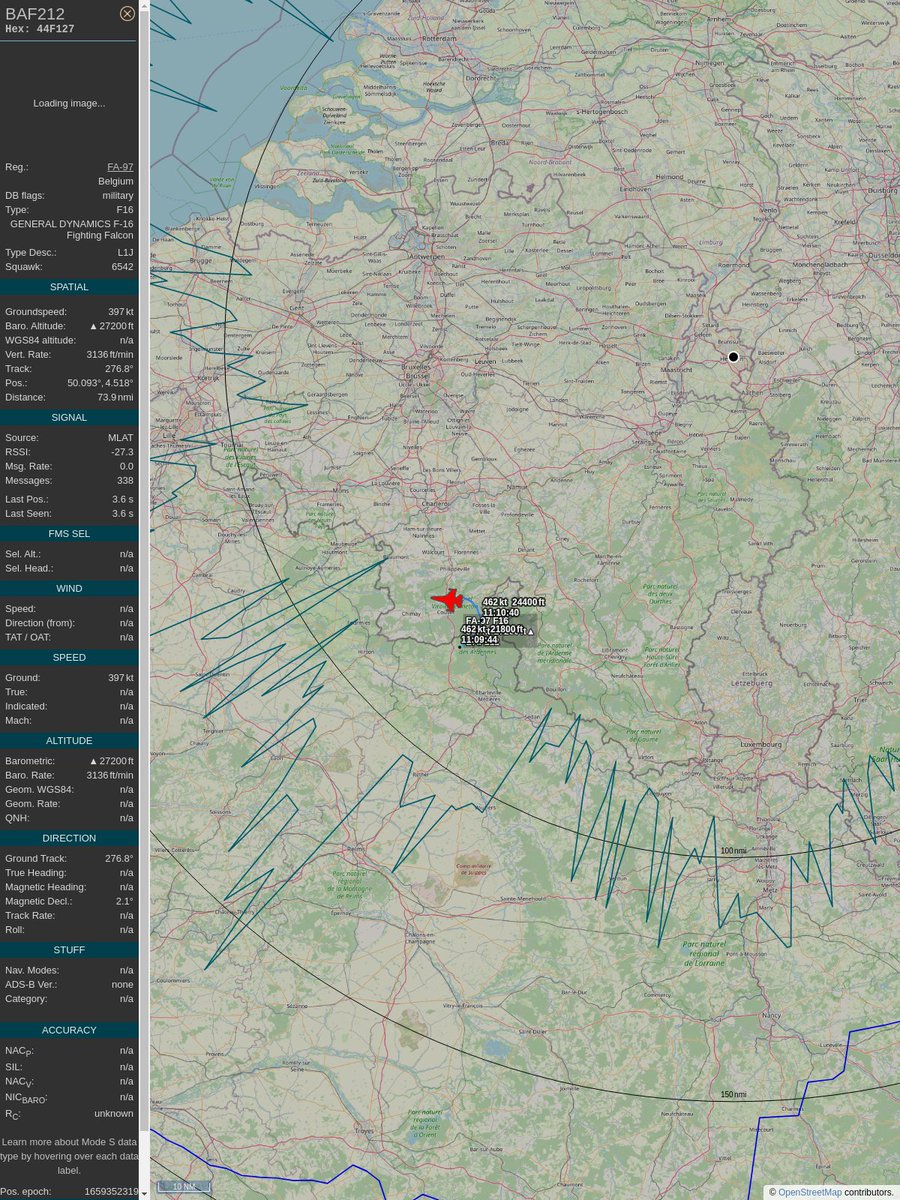This screenshot has width=900, height=1200.
Task: Click the 10 NM map scale bar
Action: (x=183, y=1185)
